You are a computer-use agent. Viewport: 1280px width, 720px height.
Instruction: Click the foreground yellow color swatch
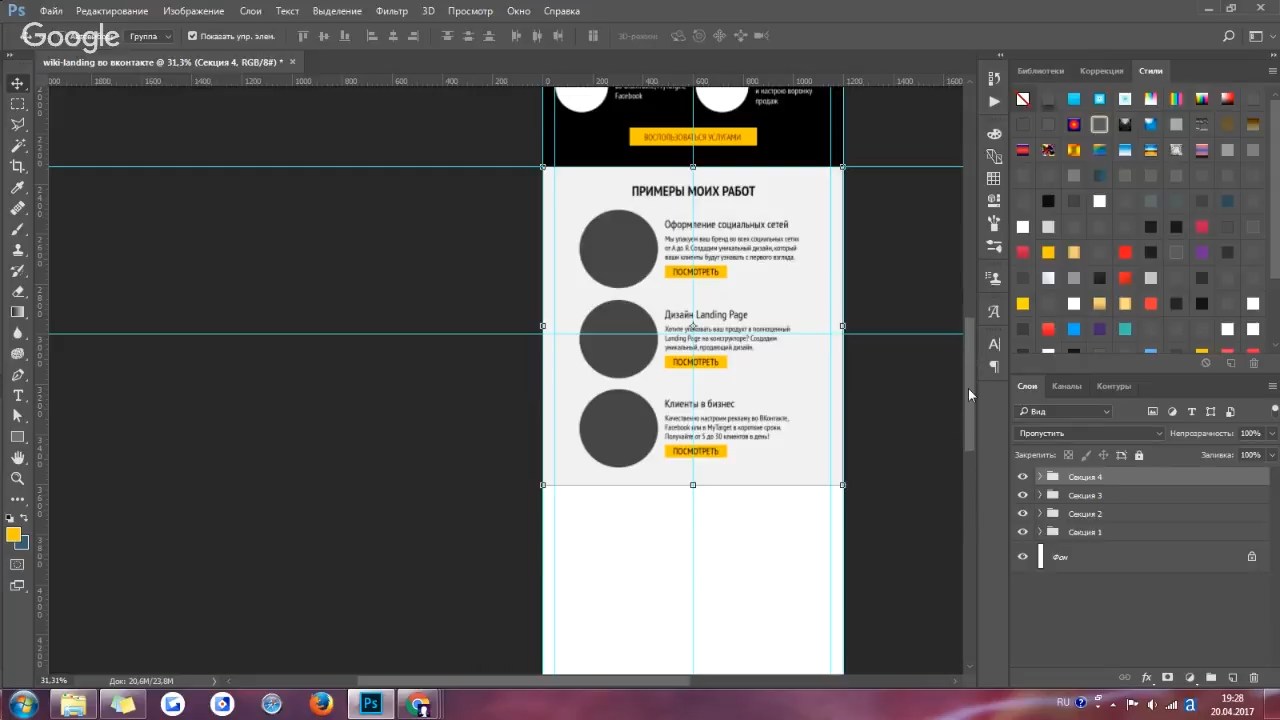(x=13, y=535)
